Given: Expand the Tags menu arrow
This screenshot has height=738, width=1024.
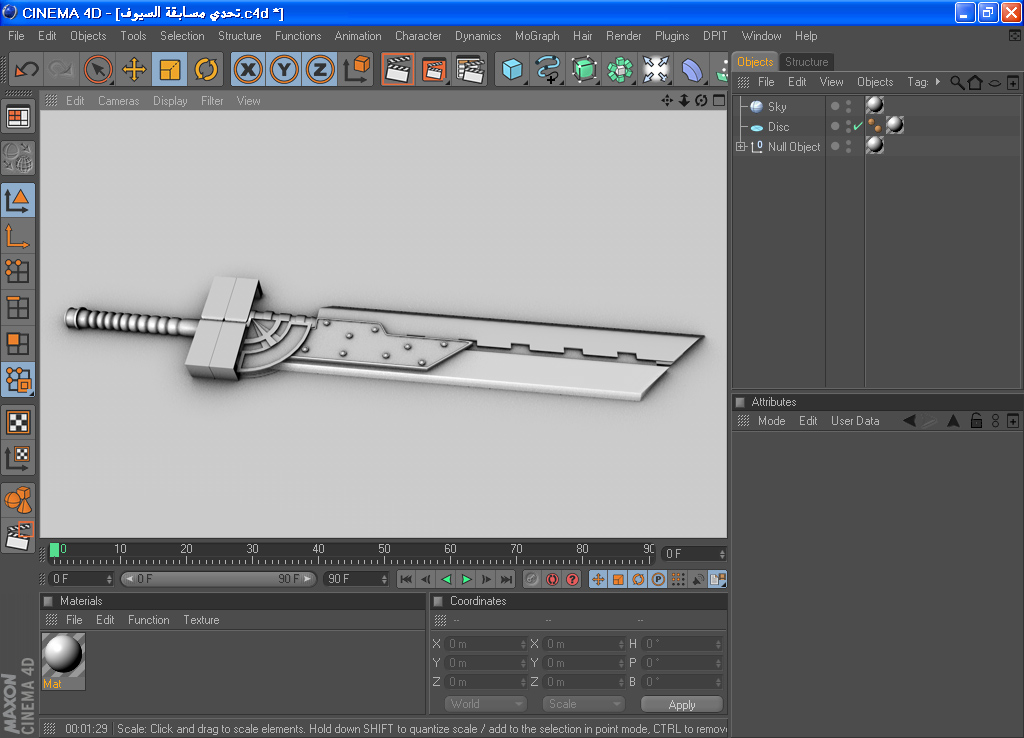Looking at the screenshot, I should coord(938,82).
